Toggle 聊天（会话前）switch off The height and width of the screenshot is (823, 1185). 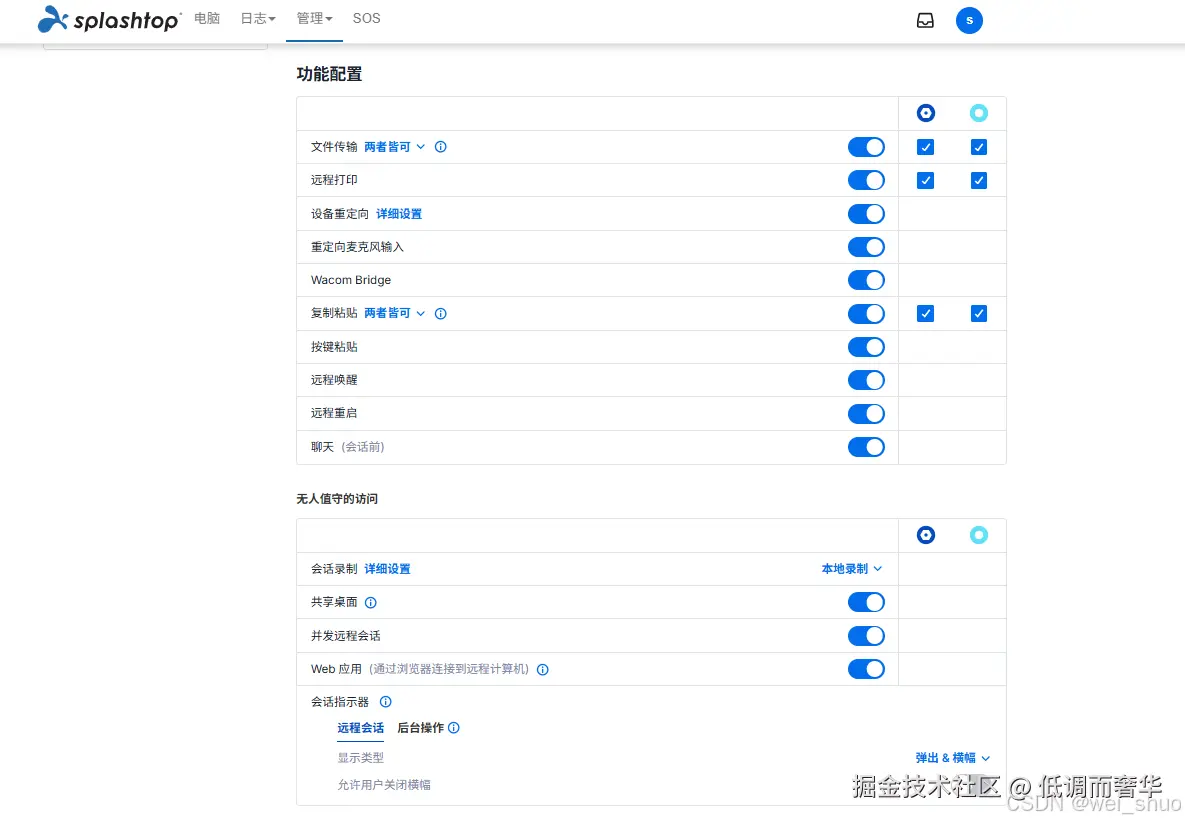coord(866,447)
